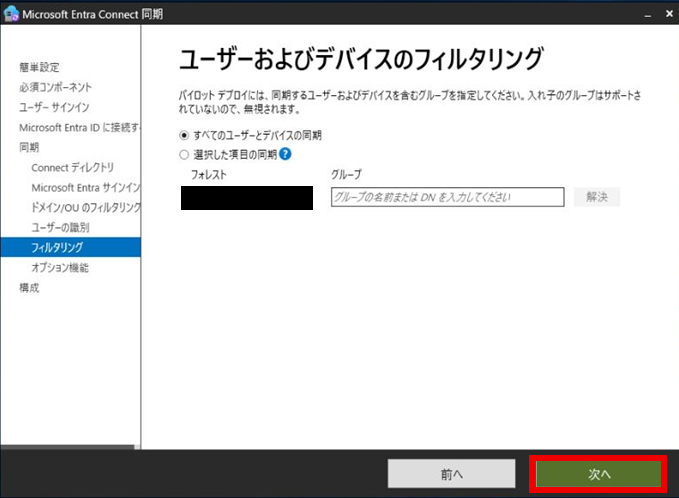Select ユーザー サインイン in sidebar
679x498 pixels.
click(54, 107)
